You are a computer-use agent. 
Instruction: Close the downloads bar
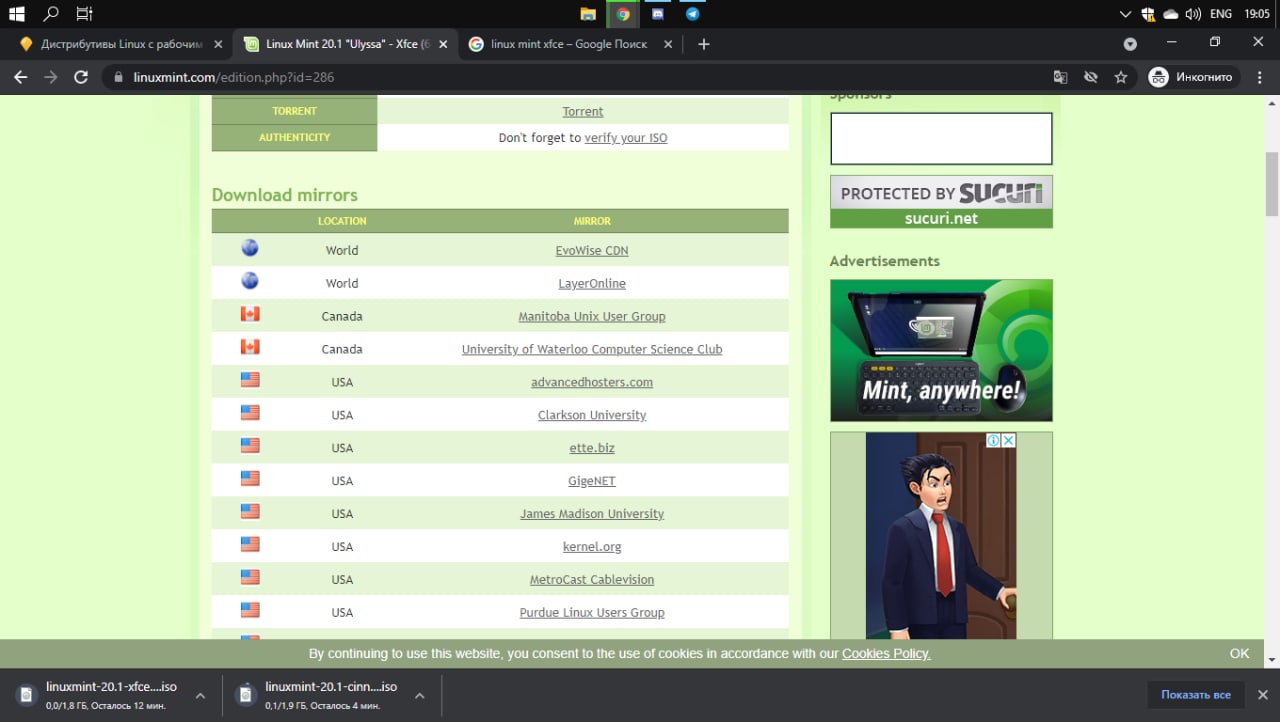[x=1262, y=695]
